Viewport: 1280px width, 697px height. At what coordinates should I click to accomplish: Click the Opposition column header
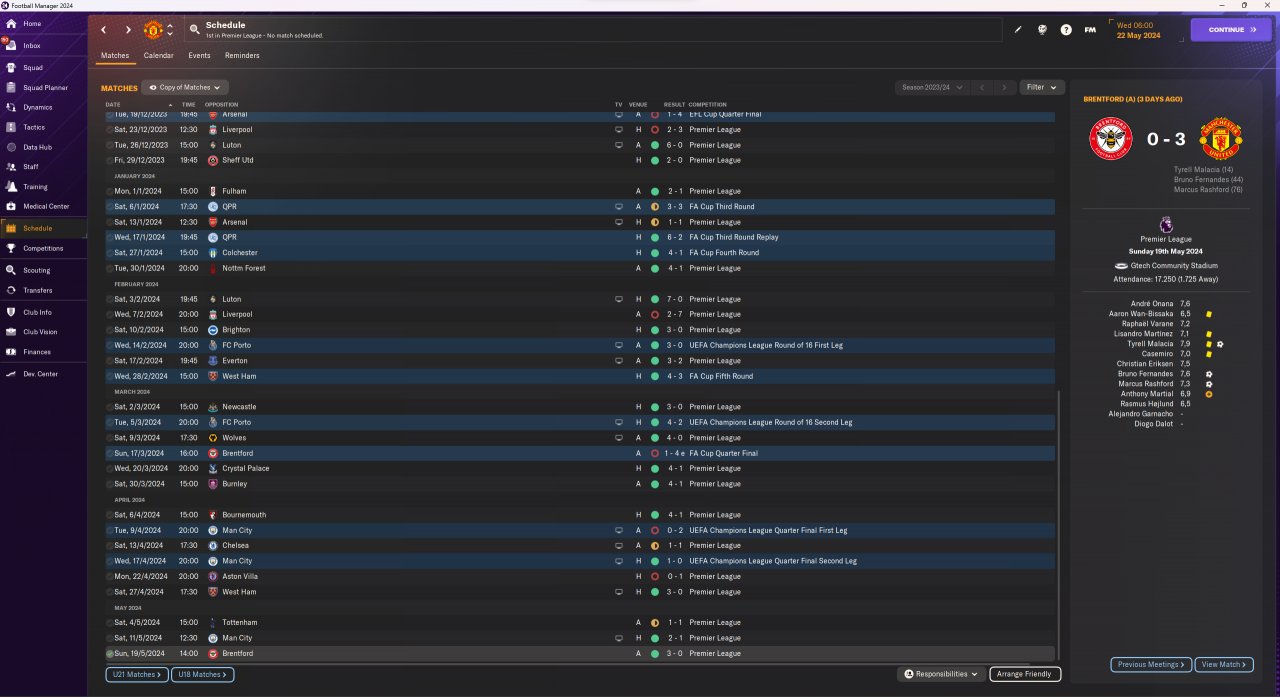click(x=222, y=105)
